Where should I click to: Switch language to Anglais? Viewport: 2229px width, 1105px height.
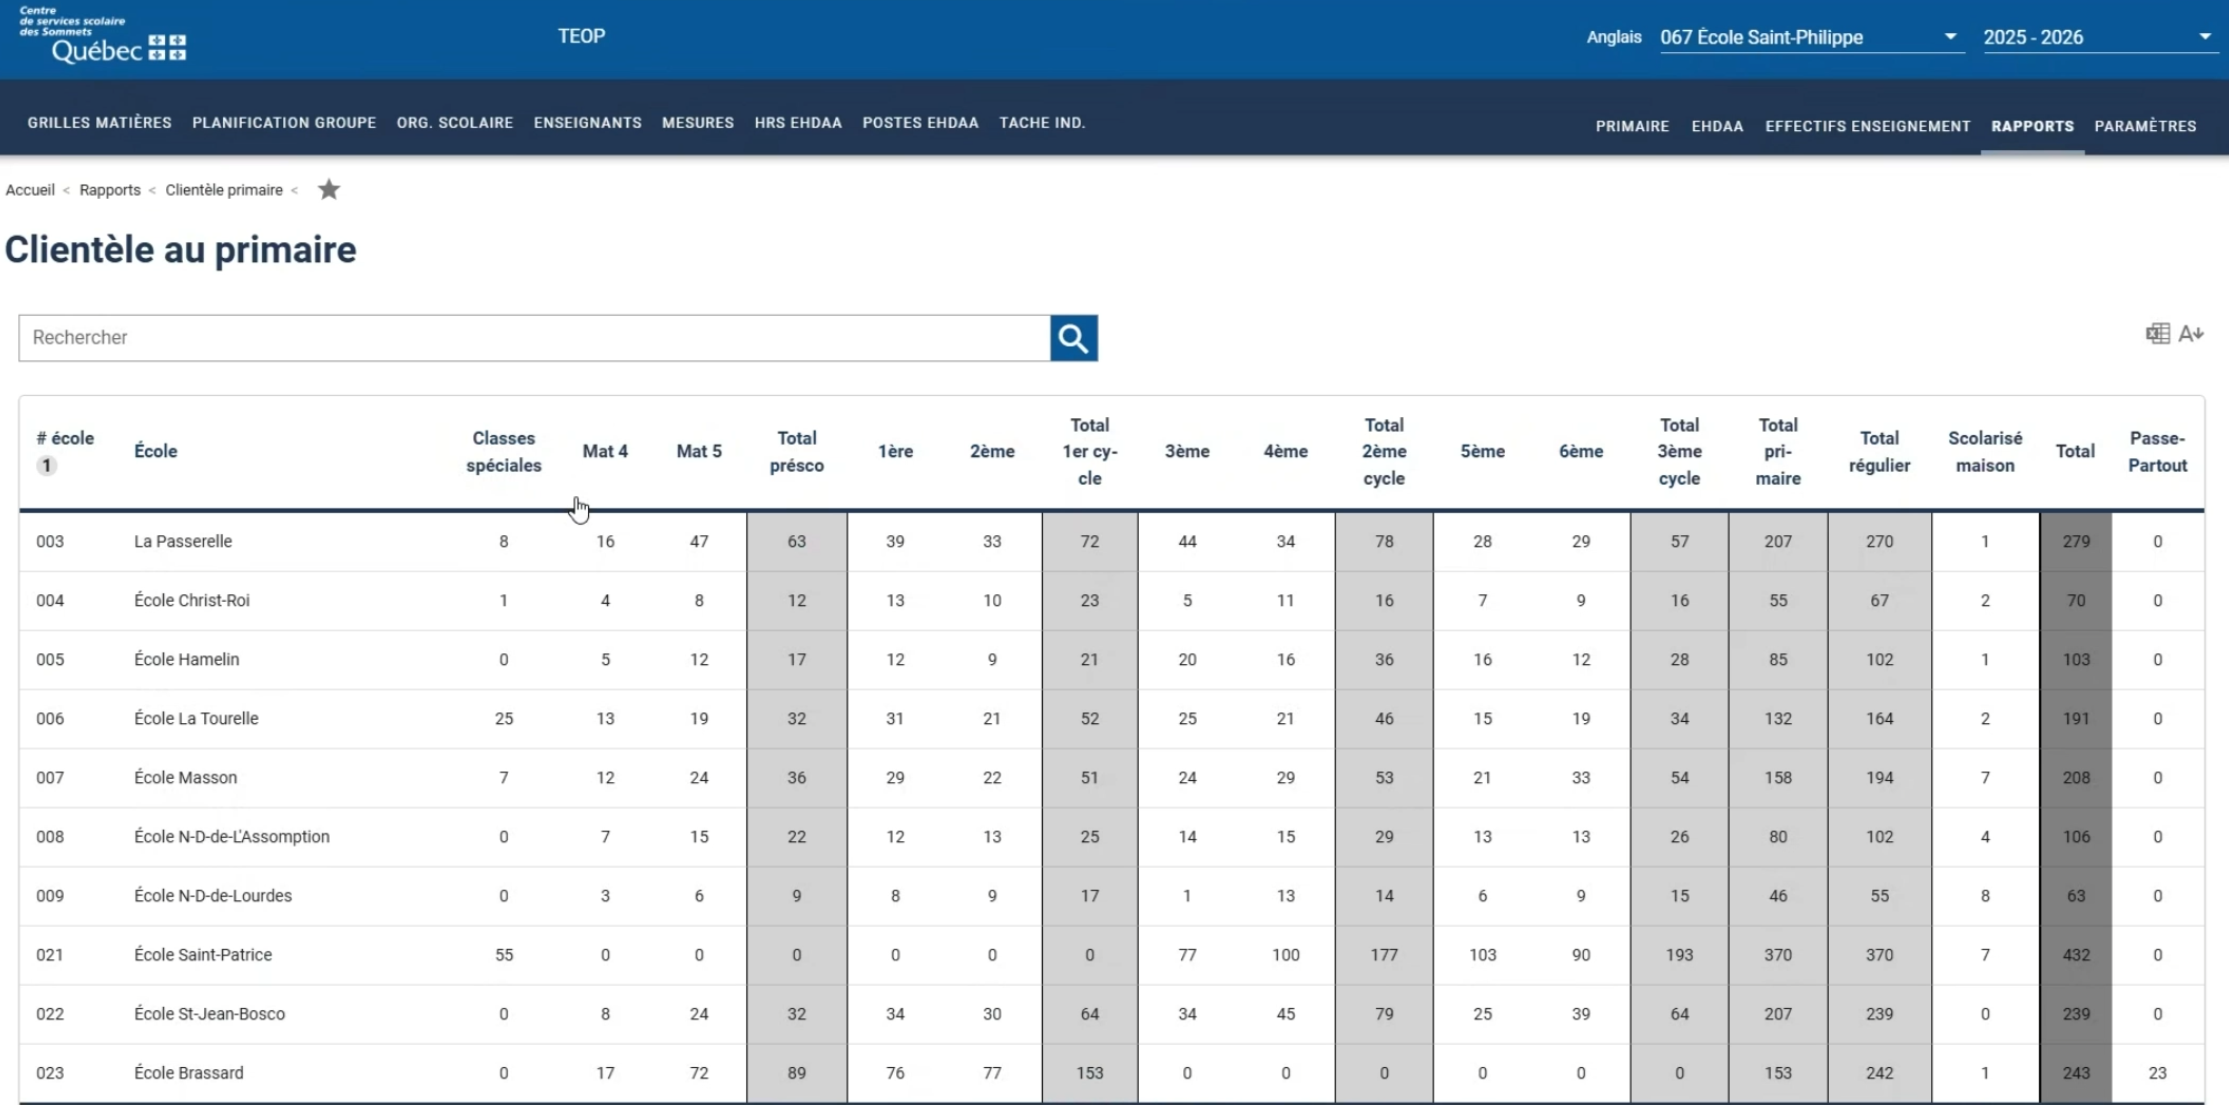click(x=1614, y=37)
